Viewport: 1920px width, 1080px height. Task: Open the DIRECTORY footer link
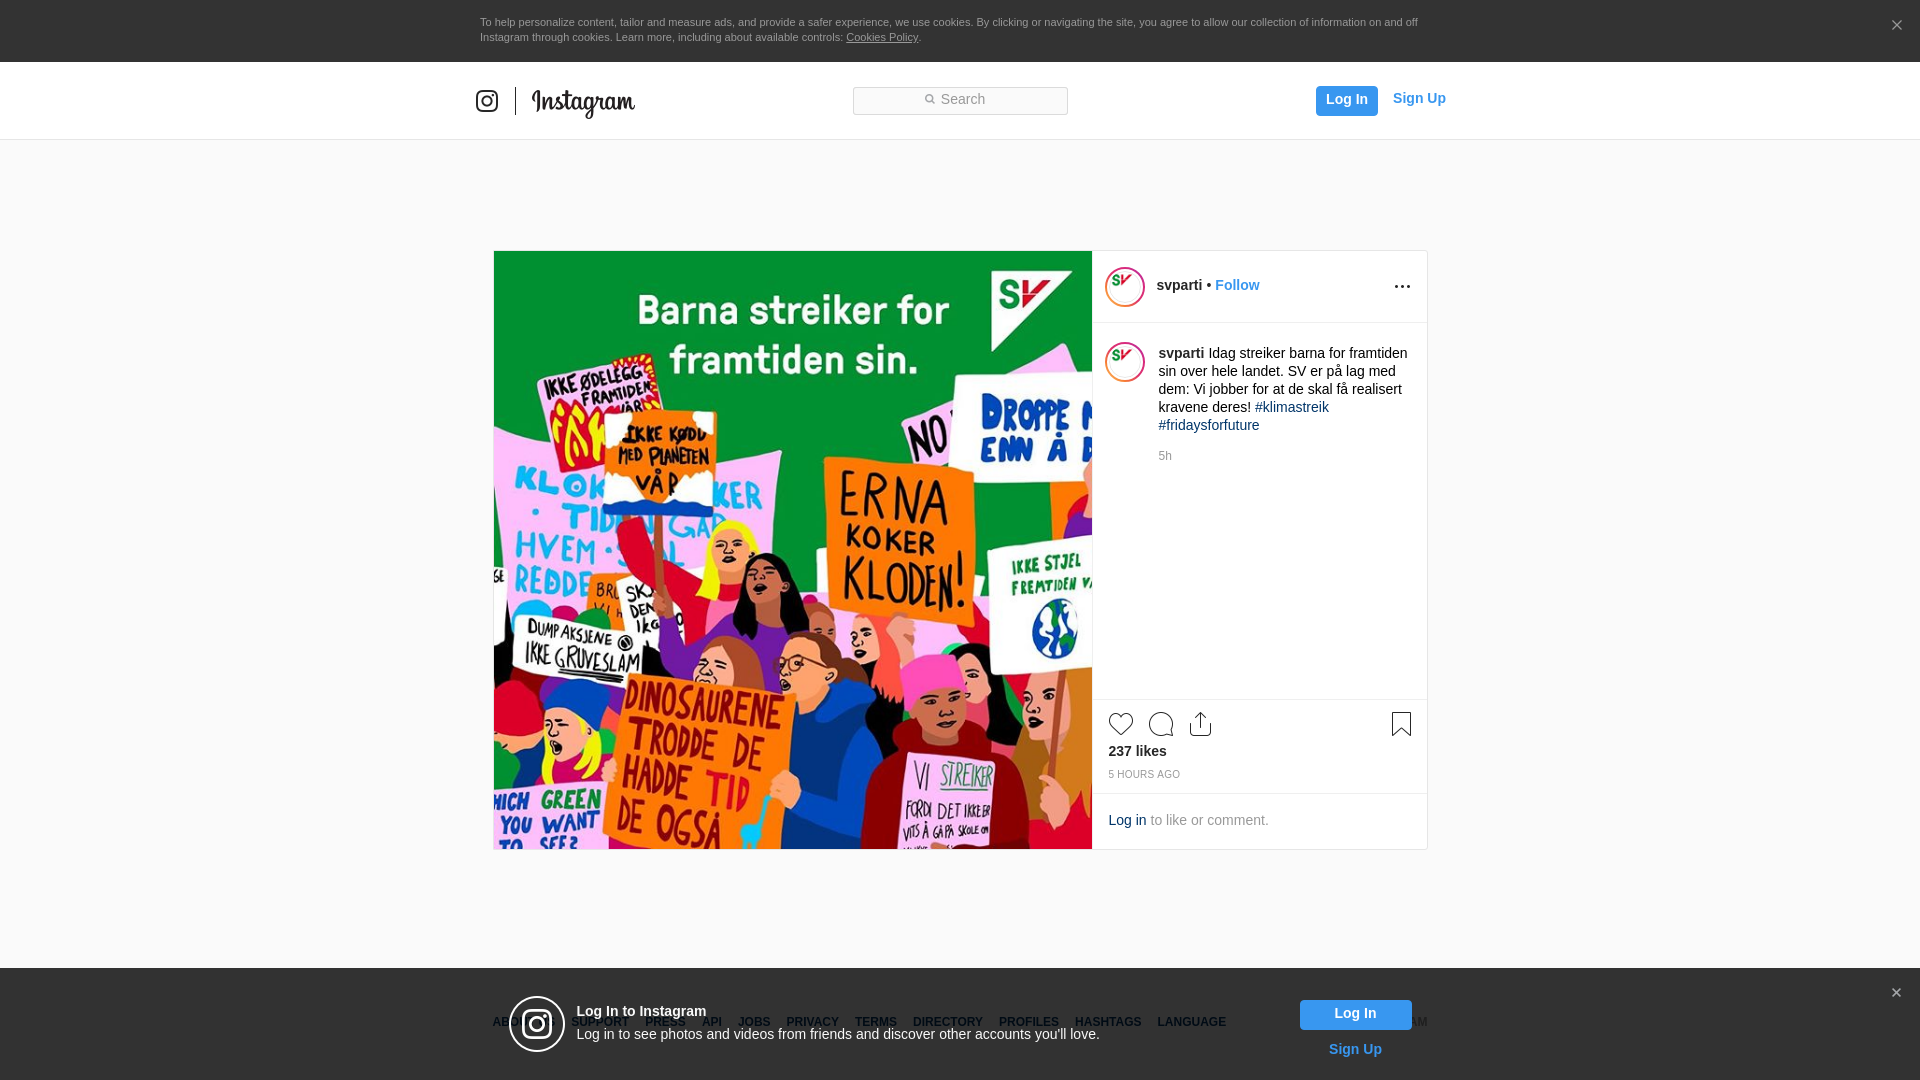tap(948, 1022)
